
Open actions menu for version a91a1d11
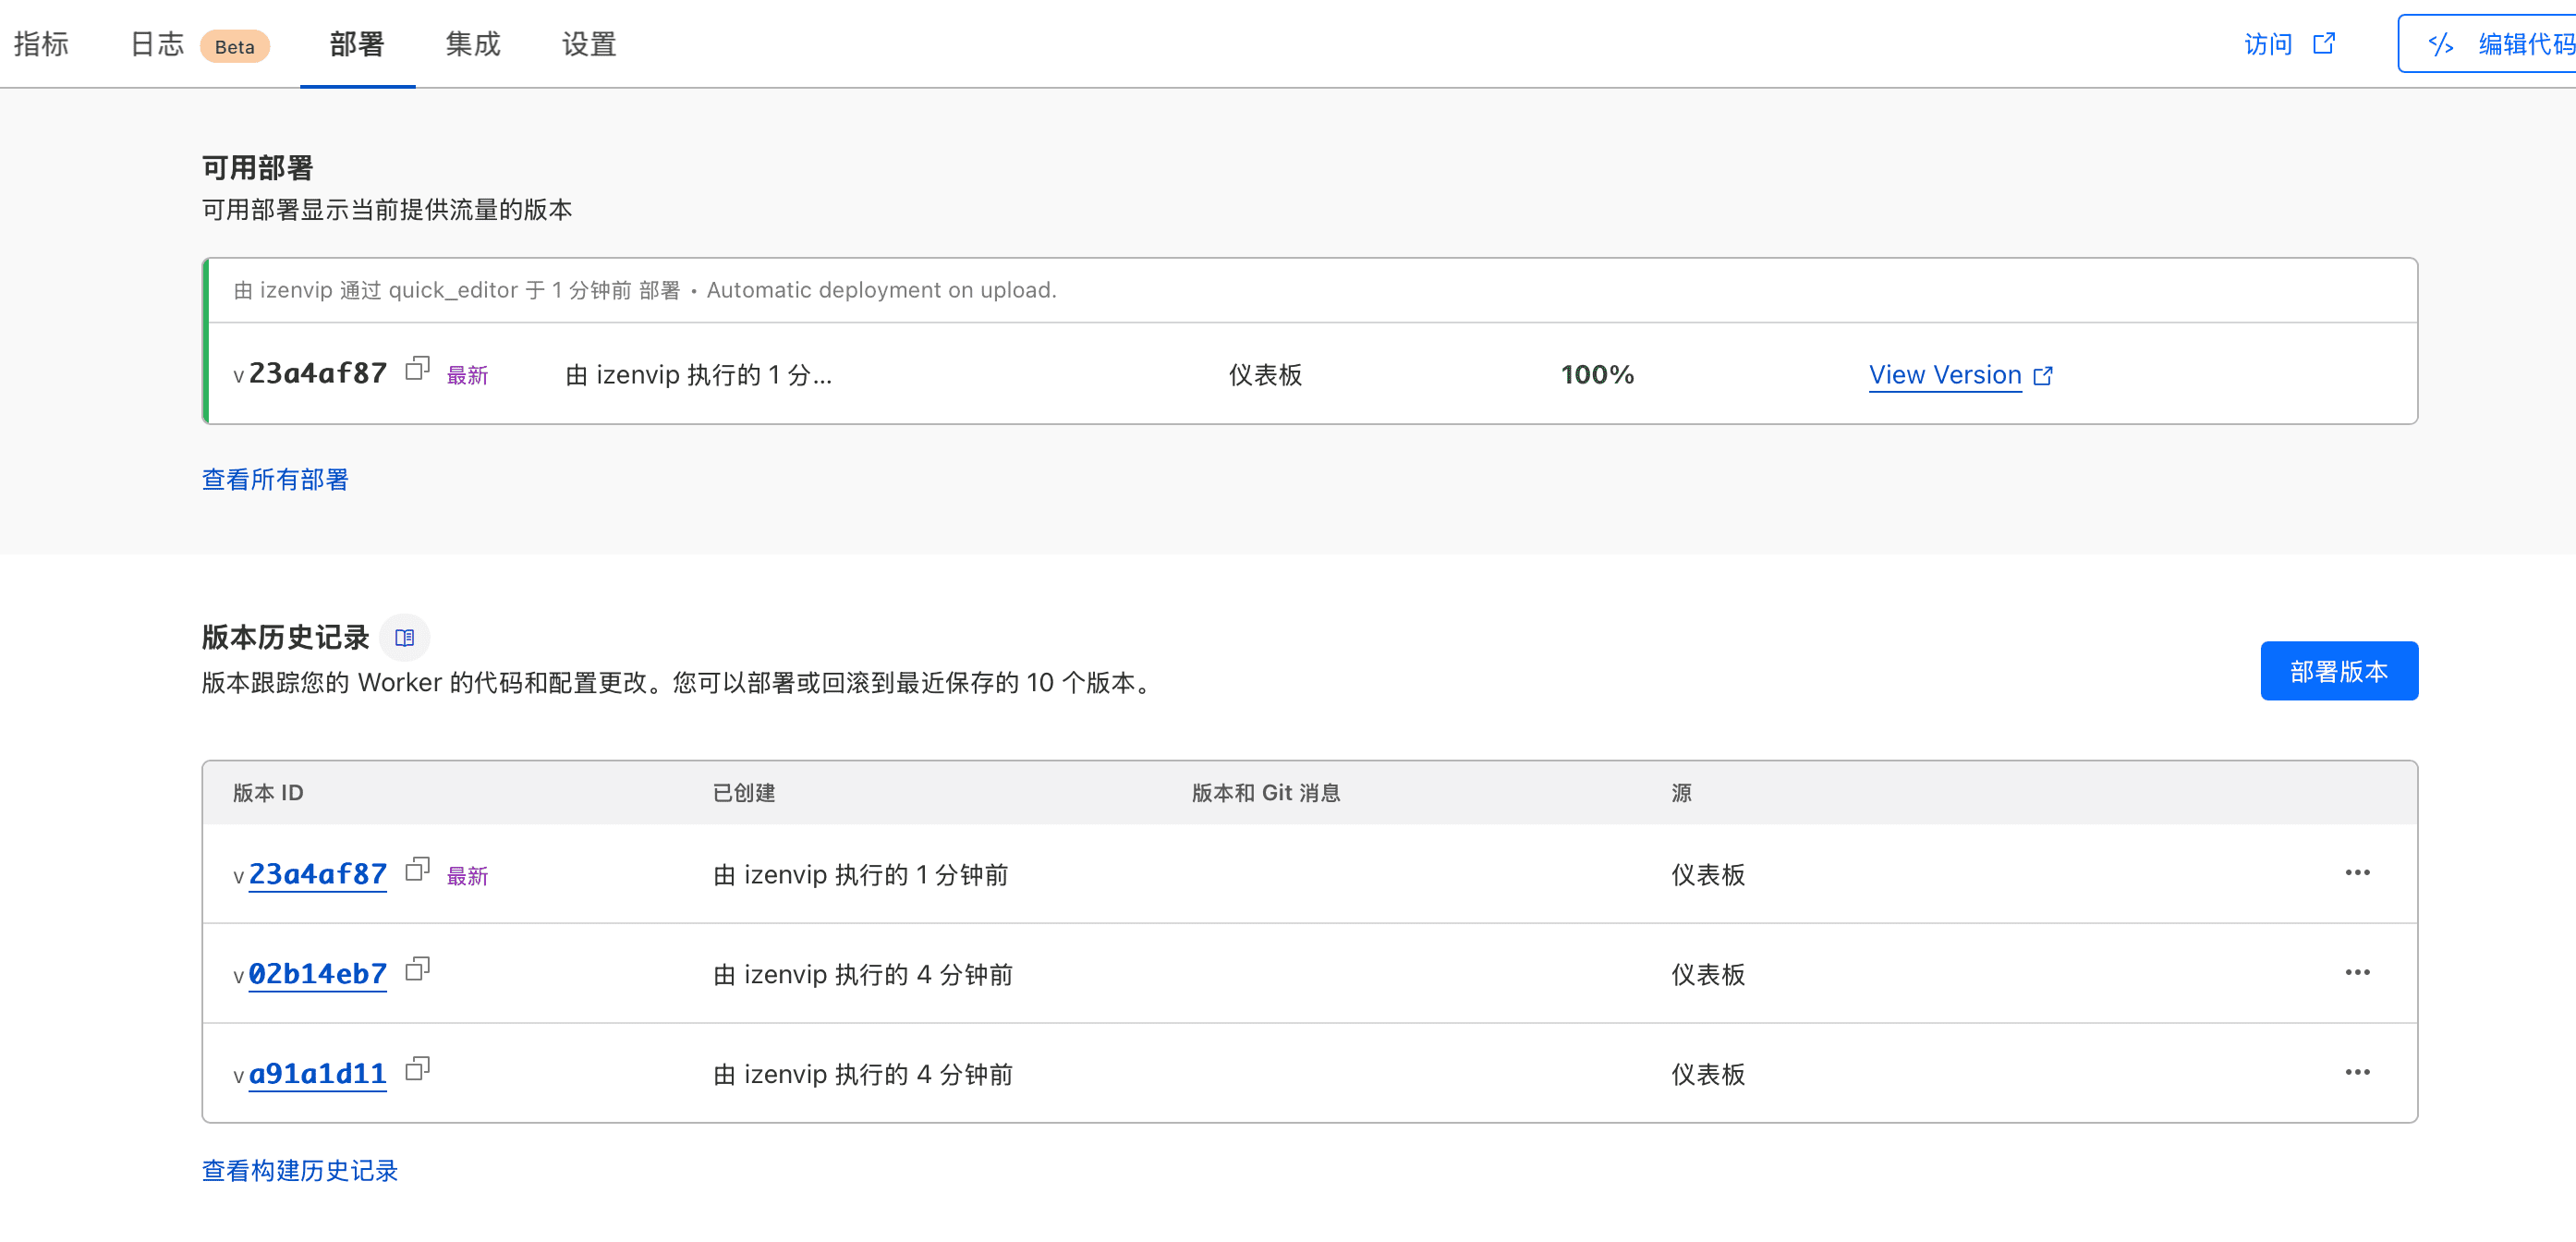[2357, 1073]
